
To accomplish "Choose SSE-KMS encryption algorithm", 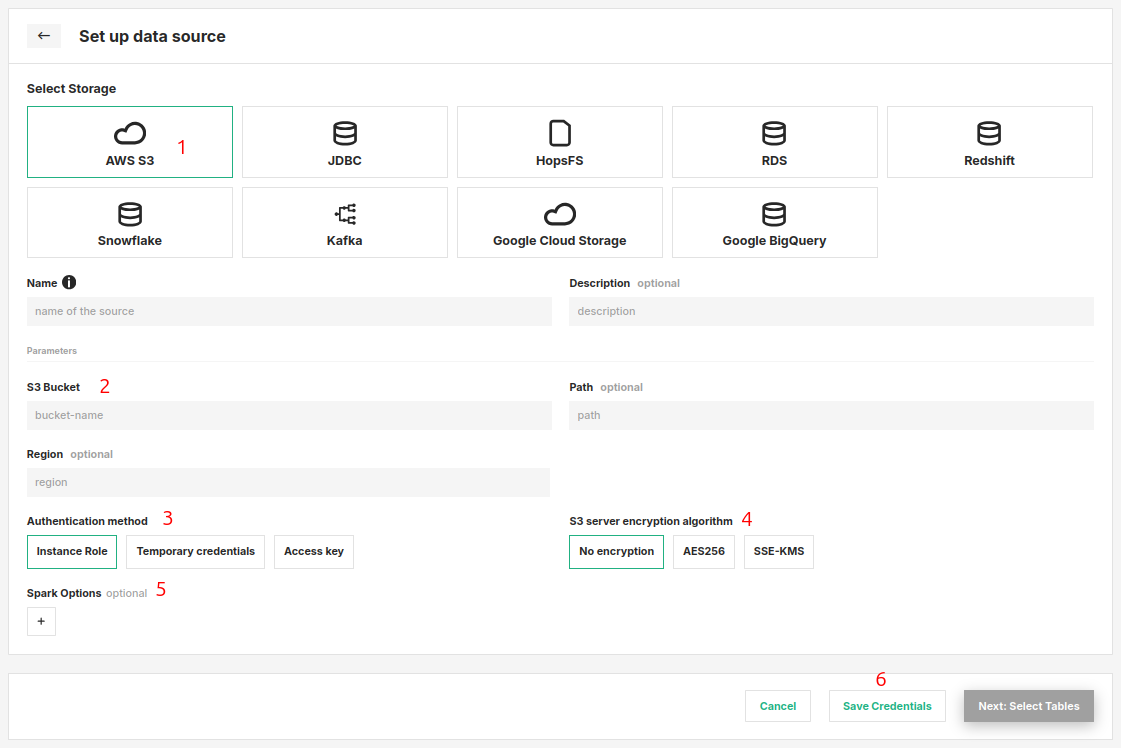I will [779, 552].
